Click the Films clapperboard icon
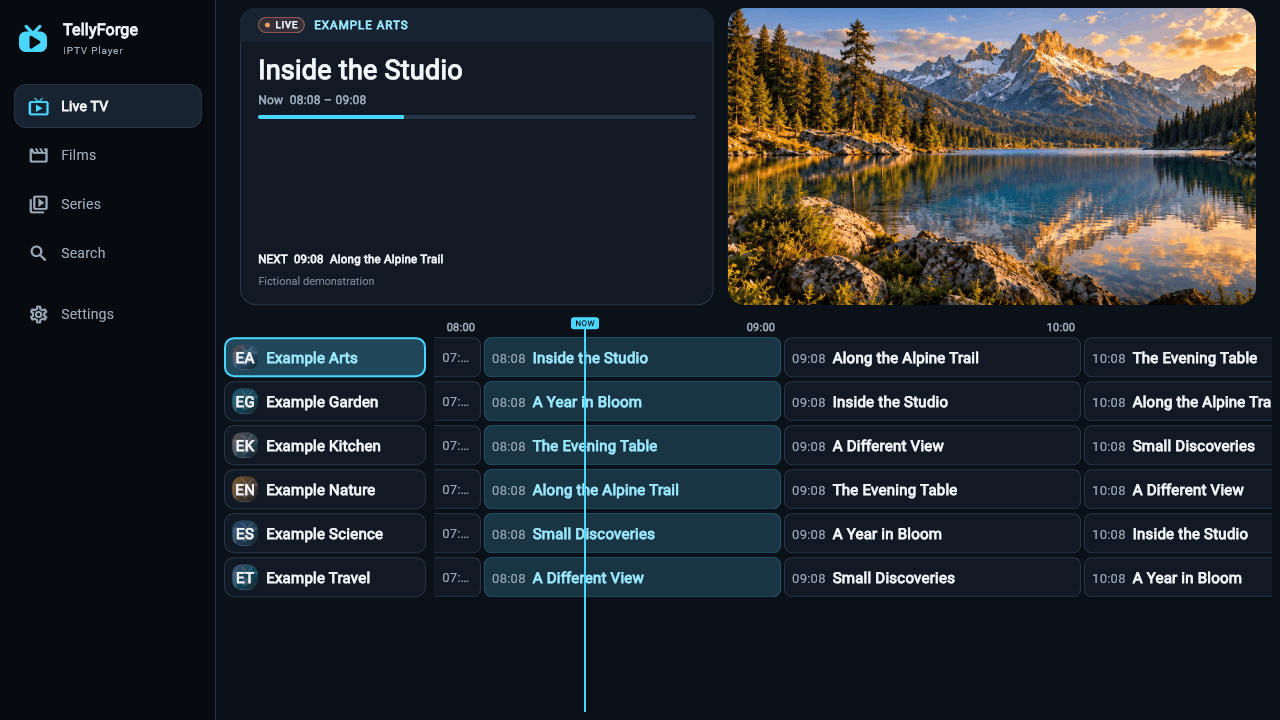Viewport: 1280px width, 720px height. click(x=39, y=155)
